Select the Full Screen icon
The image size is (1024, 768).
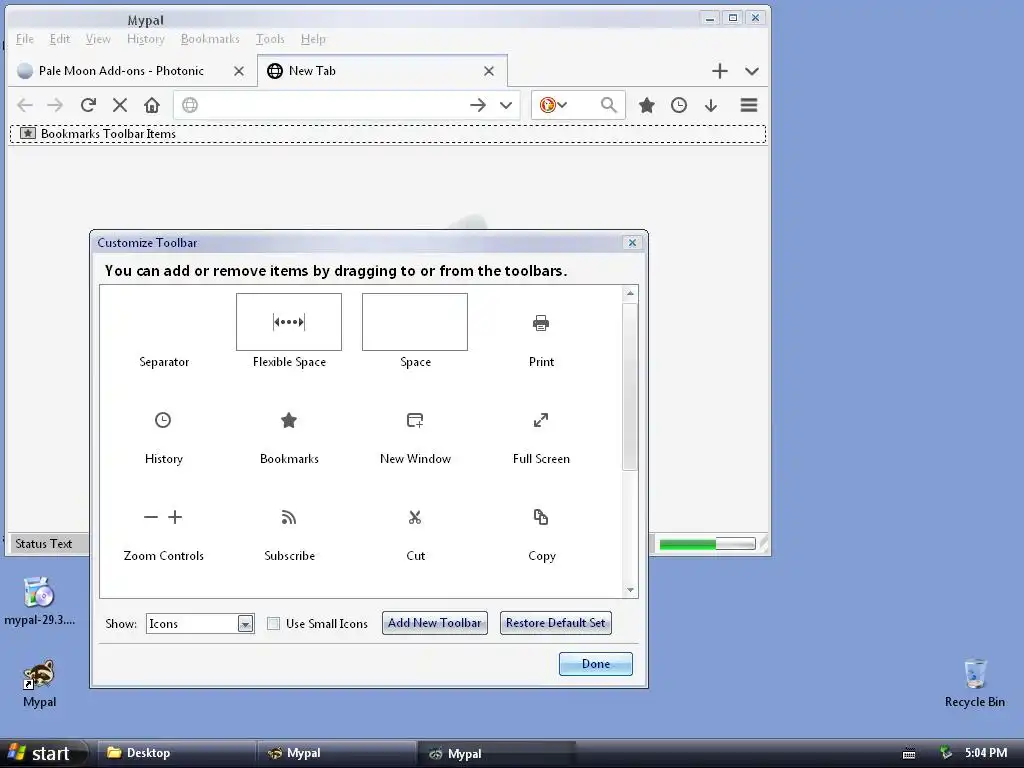point(541,420)
